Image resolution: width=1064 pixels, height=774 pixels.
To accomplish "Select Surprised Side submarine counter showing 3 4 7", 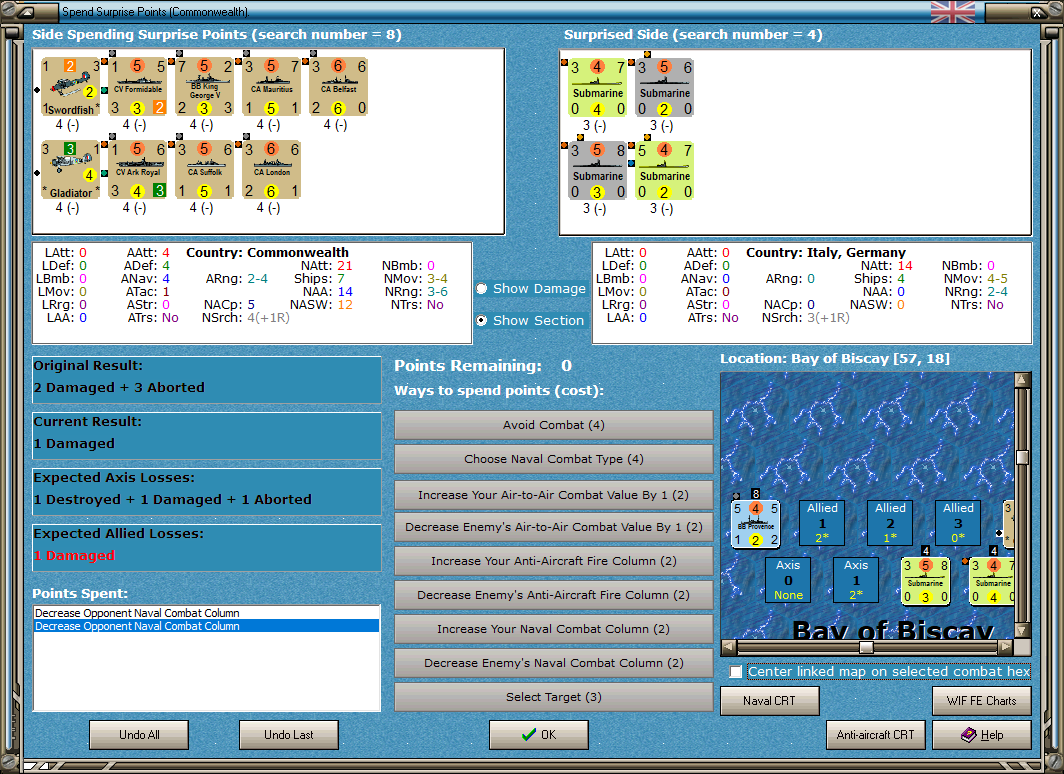I will (597, 88).
